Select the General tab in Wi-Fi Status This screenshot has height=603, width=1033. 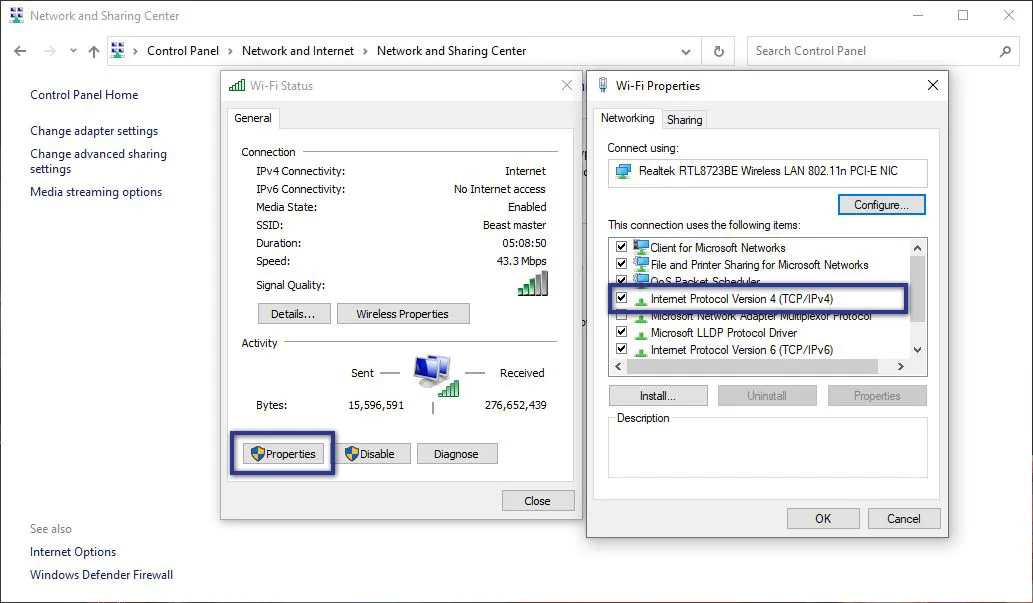pyautogui.click(x=252, y=118)
